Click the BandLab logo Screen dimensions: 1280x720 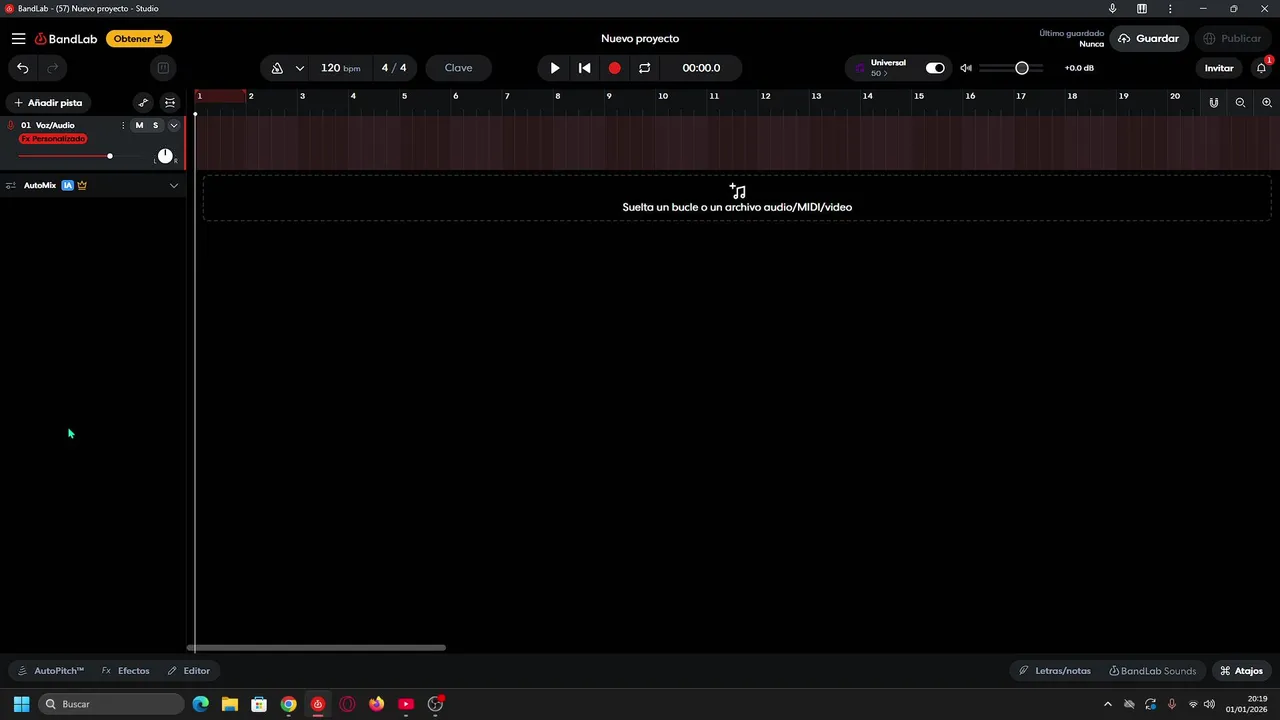pyautogui.click(x=66, y=39)
